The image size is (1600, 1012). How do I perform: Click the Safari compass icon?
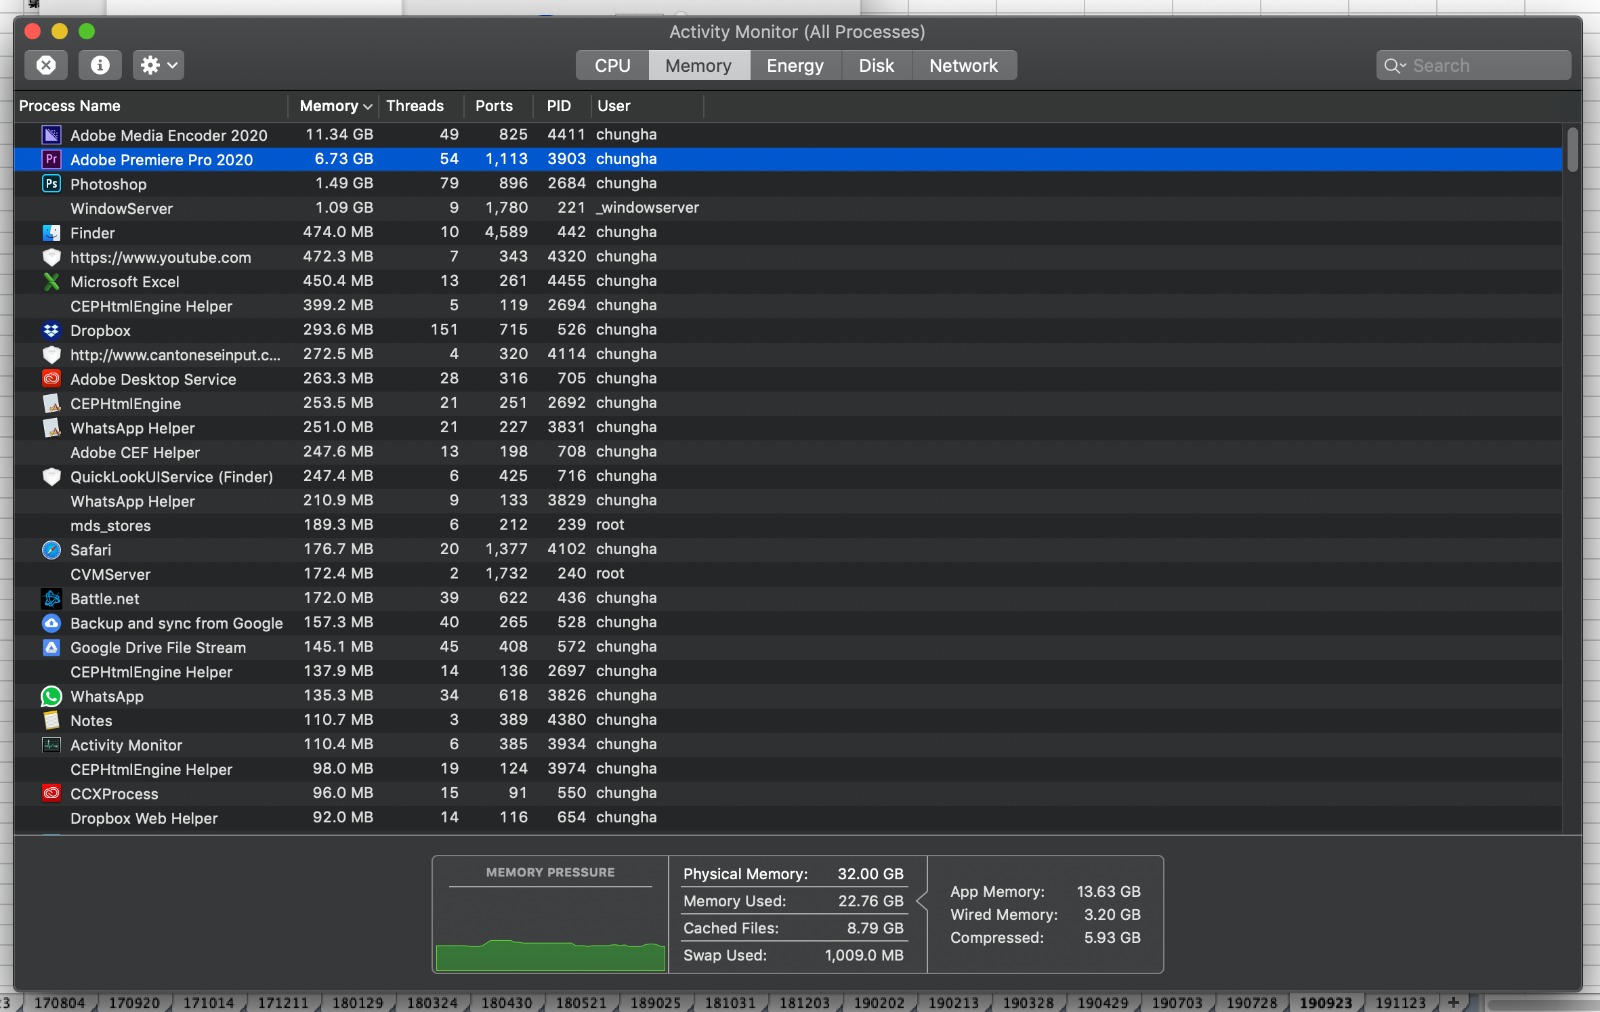52,550
